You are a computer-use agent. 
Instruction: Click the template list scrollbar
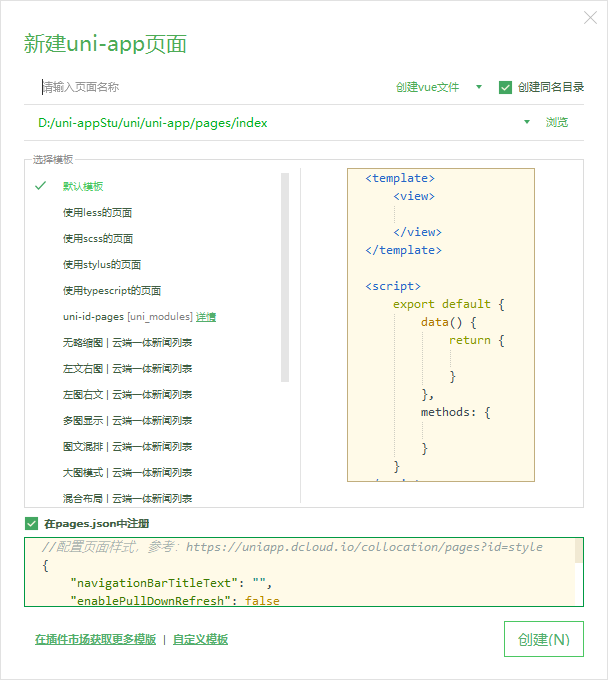[x=285, y=278]
